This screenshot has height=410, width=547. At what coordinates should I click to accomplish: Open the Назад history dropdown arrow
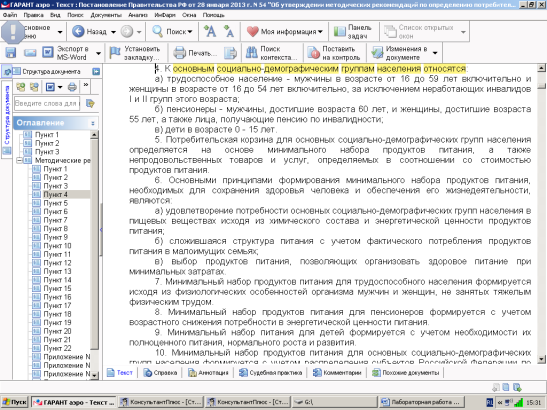113,32
